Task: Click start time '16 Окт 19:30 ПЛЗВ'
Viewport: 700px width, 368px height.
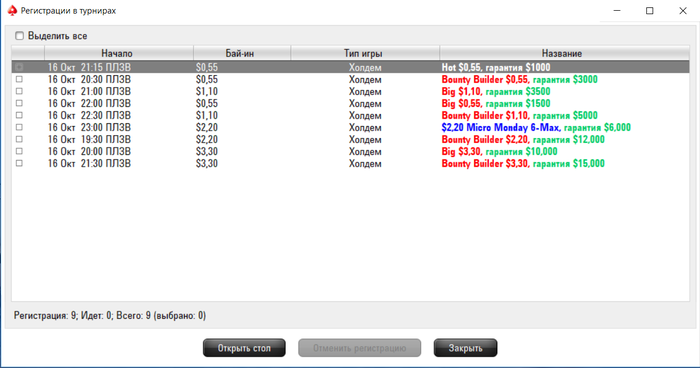Action: coord(89,140)
